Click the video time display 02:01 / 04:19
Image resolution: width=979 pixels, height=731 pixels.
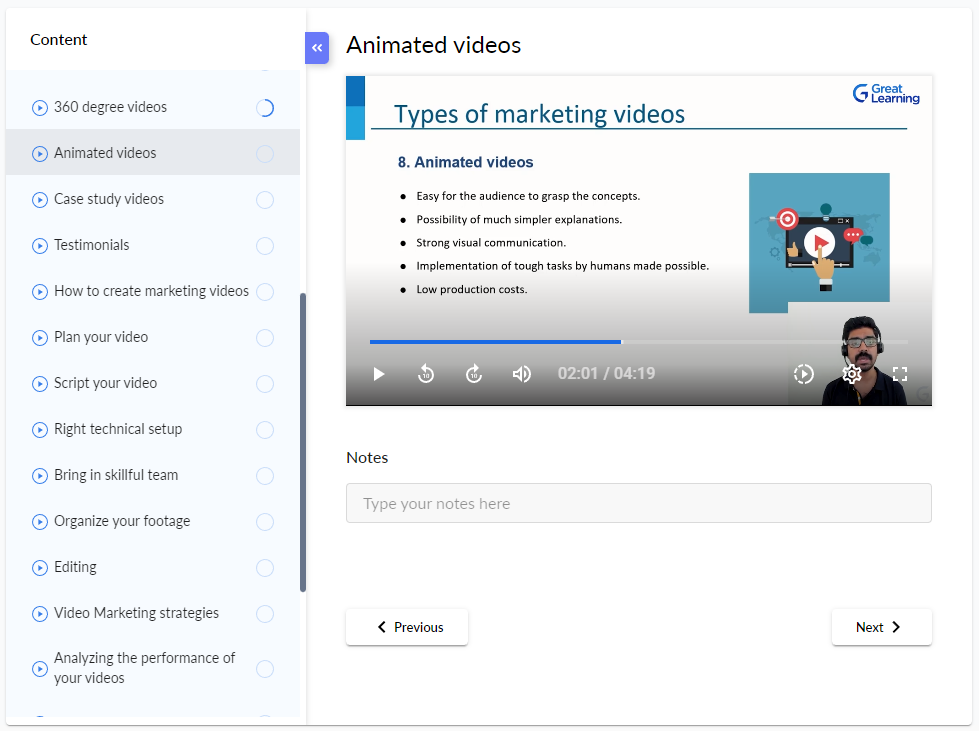[x=606, y=373]
